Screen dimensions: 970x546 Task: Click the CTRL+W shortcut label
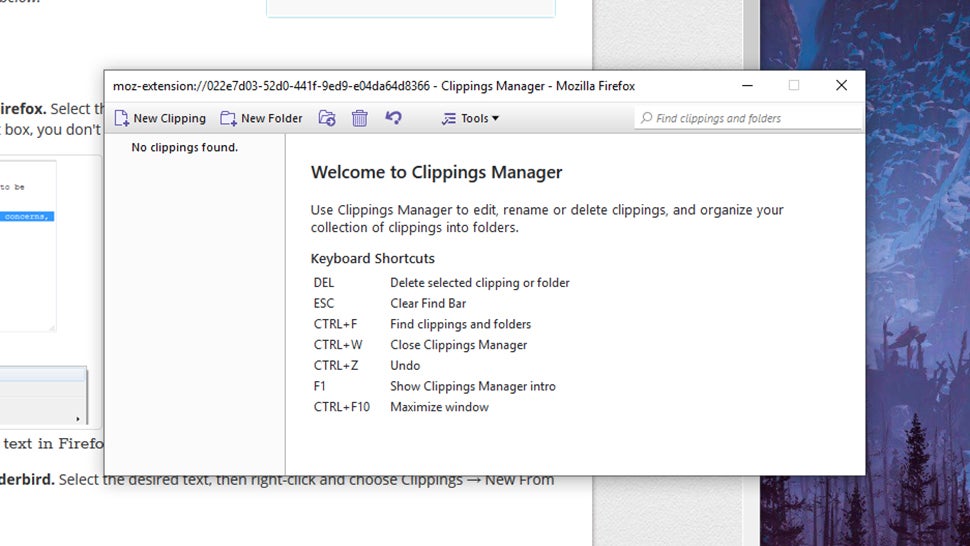[338, 345]
